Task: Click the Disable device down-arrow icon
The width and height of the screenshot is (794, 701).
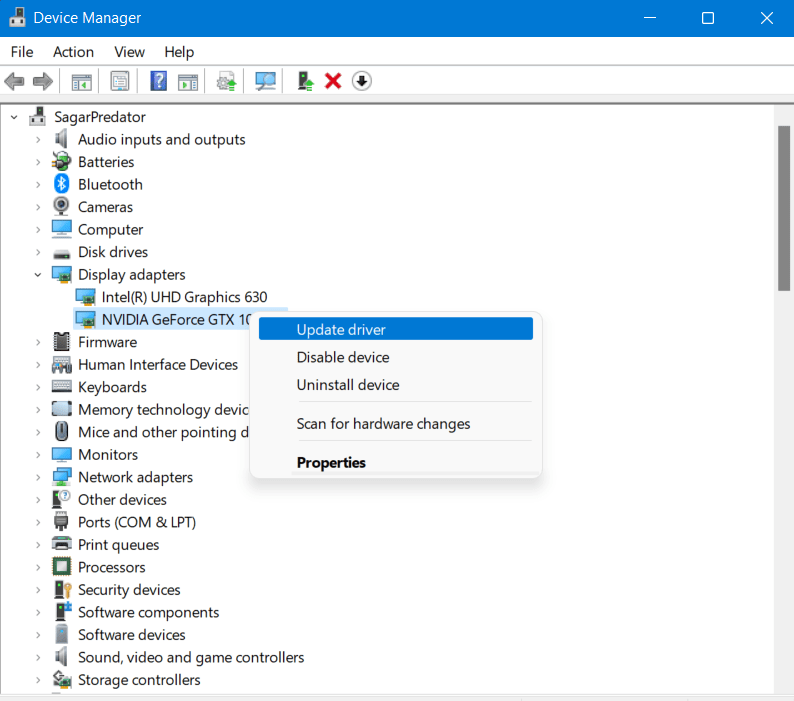Action: (362, 81)
